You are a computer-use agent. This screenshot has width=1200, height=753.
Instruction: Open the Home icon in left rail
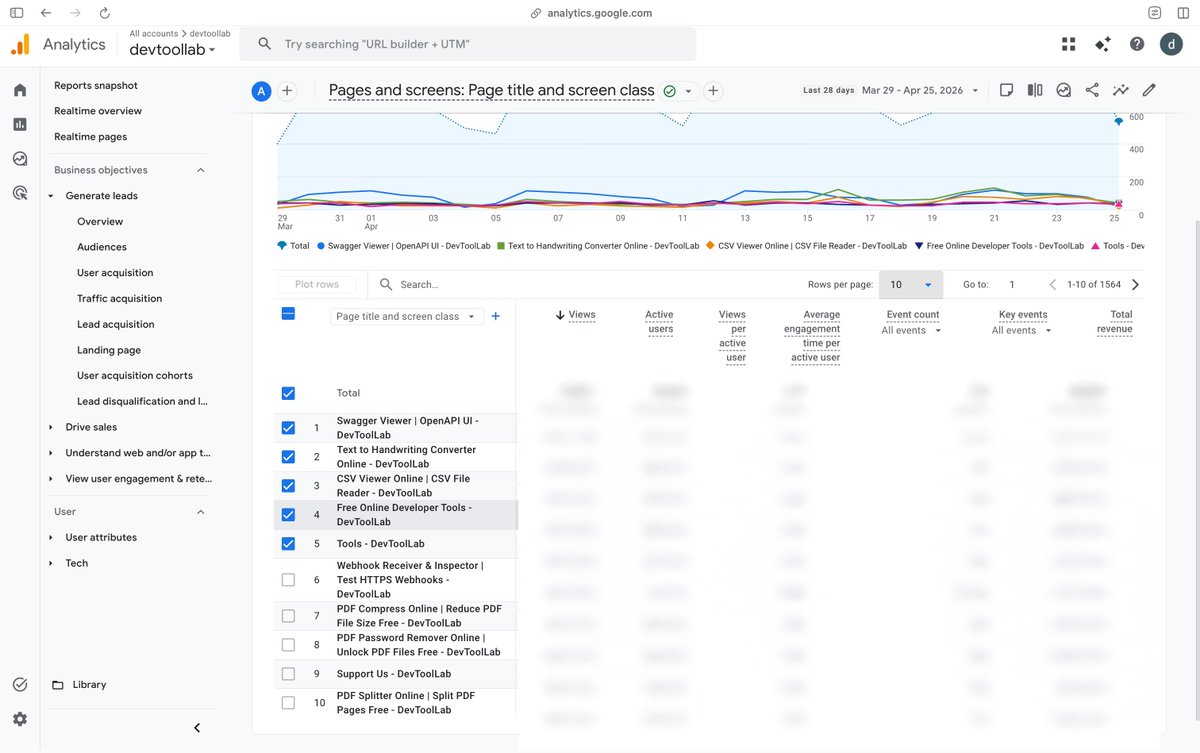[20, 90]
